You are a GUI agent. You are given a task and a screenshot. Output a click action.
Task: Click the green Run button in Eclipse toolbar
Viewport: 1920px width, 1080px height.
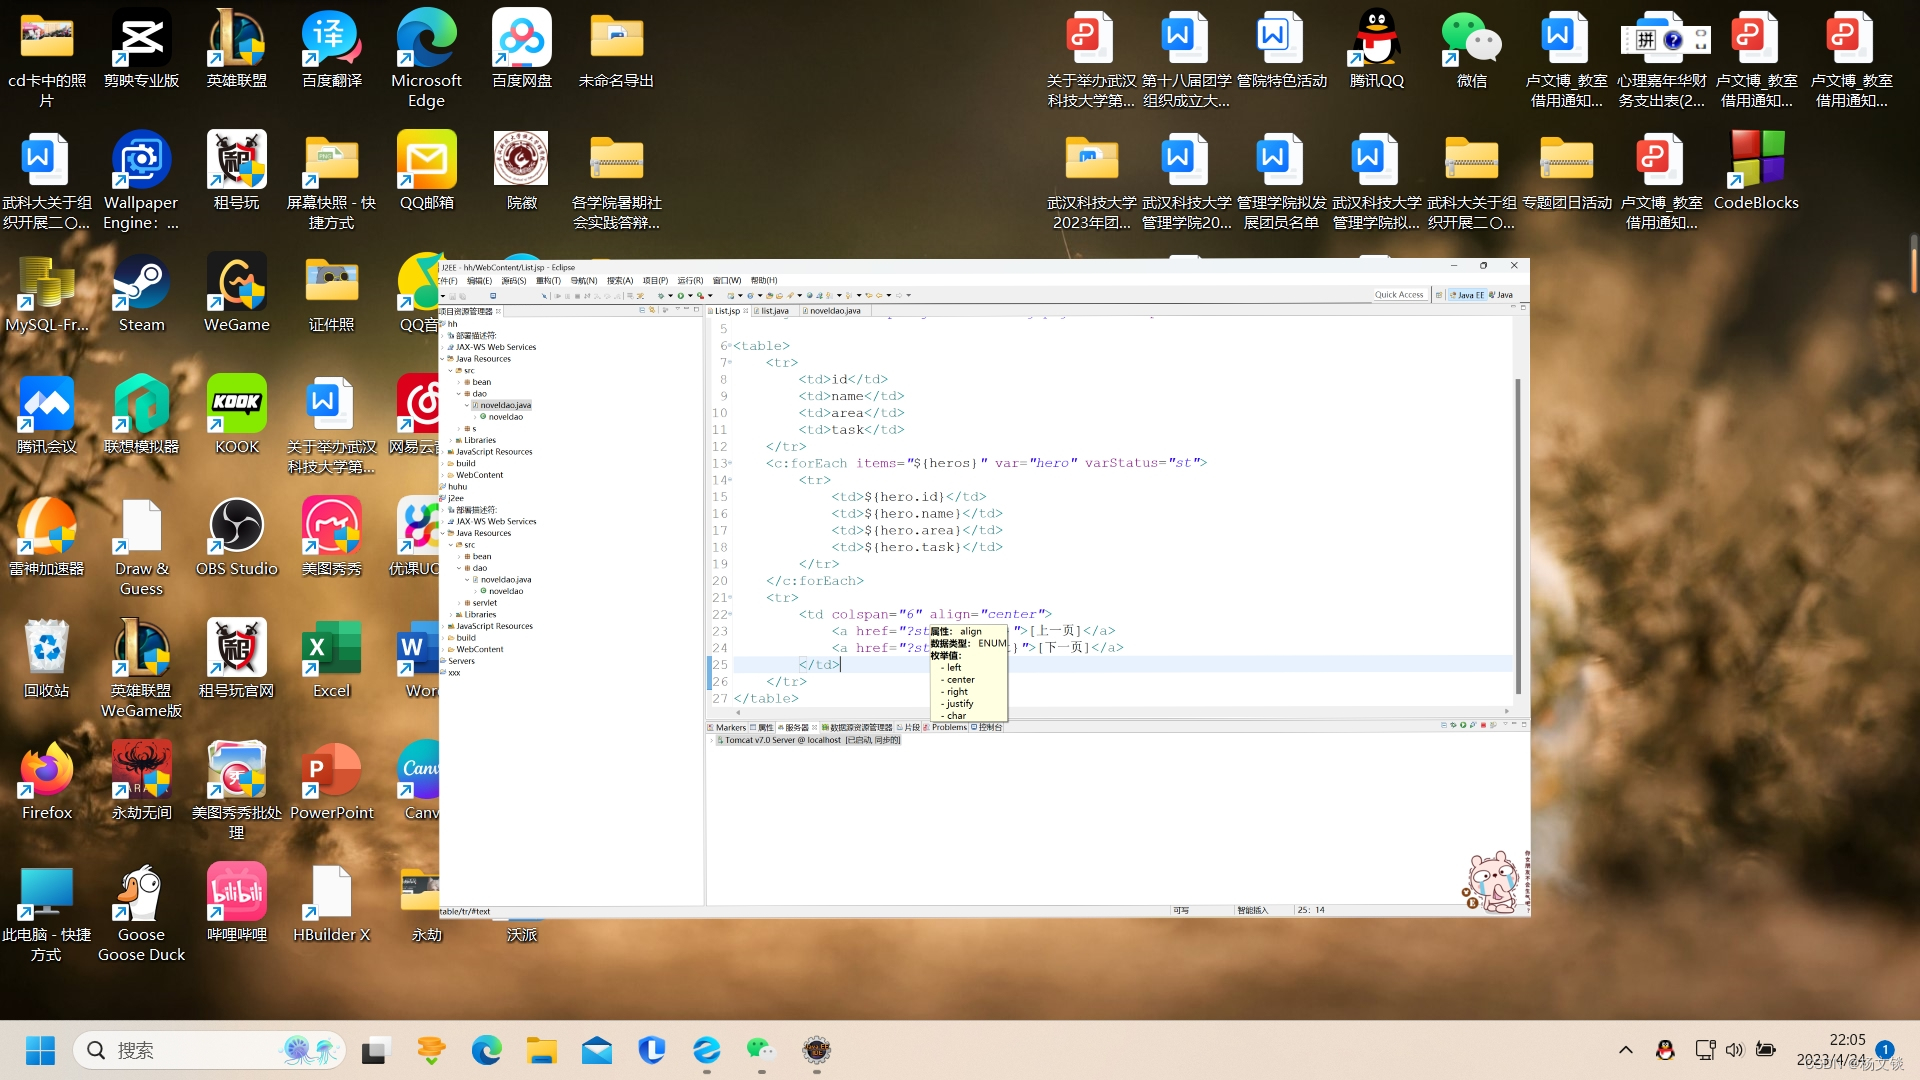coord(680,296)
